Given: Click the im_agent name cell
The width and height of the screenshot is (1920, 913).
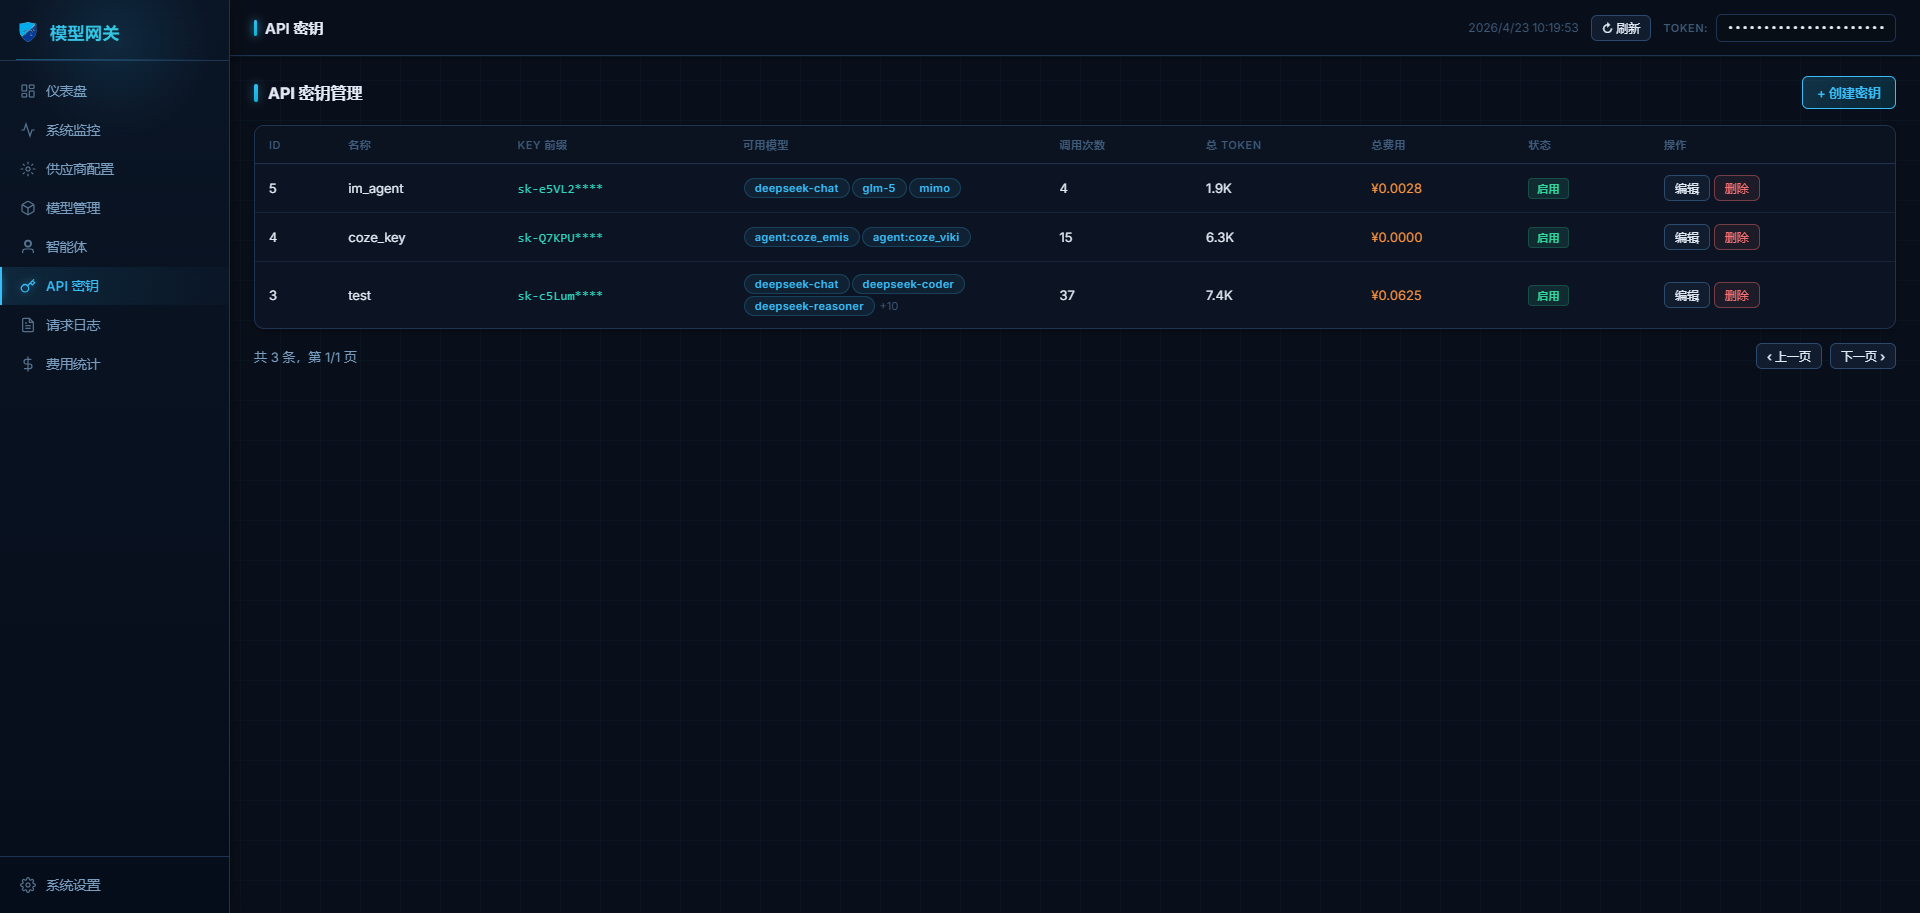Looking at the screenshot, I should click(376, 188).
